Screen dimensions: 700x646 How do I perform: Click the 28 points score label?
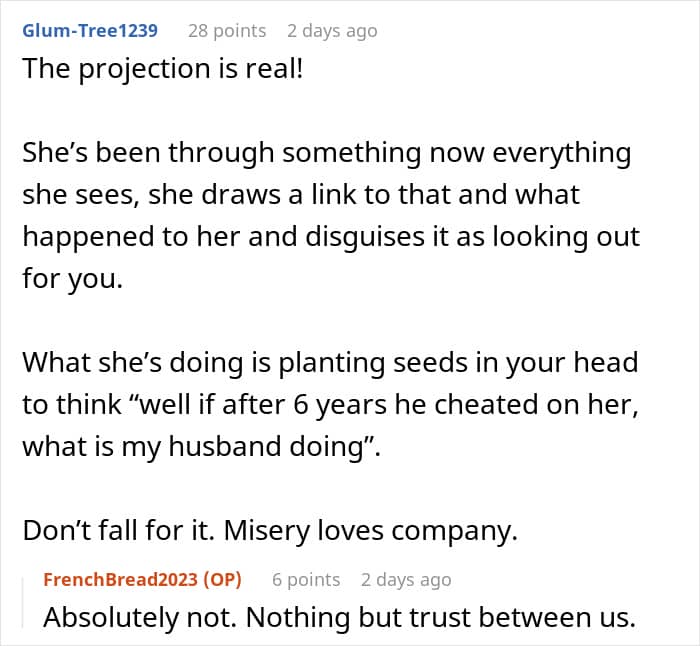(227, 31)
